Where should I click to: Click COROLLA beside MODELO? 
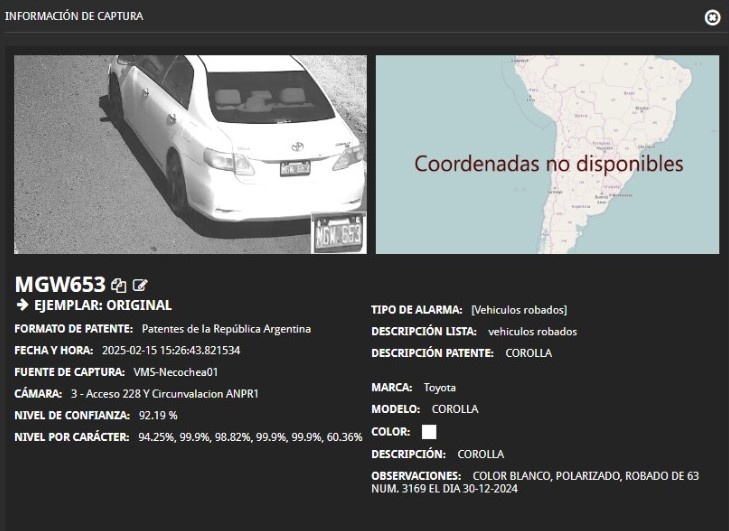coord(455,409)
